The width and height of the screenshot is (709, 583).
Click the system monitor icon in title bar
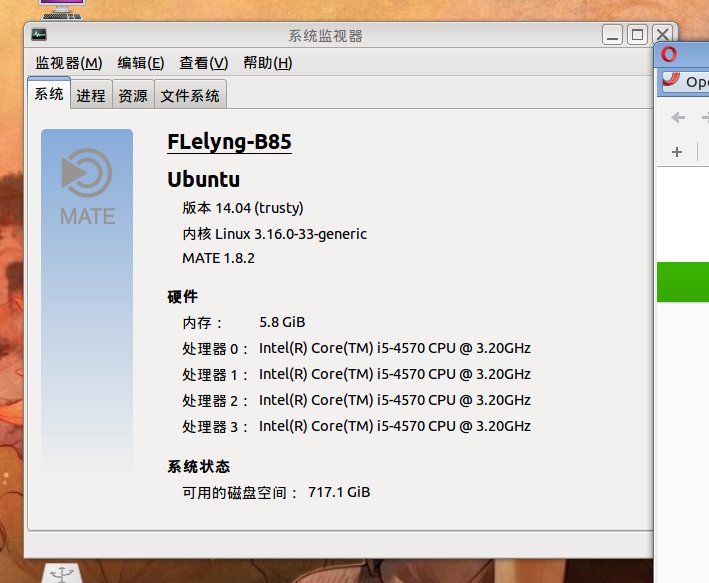pyautogui.click(x=39, y=34)
